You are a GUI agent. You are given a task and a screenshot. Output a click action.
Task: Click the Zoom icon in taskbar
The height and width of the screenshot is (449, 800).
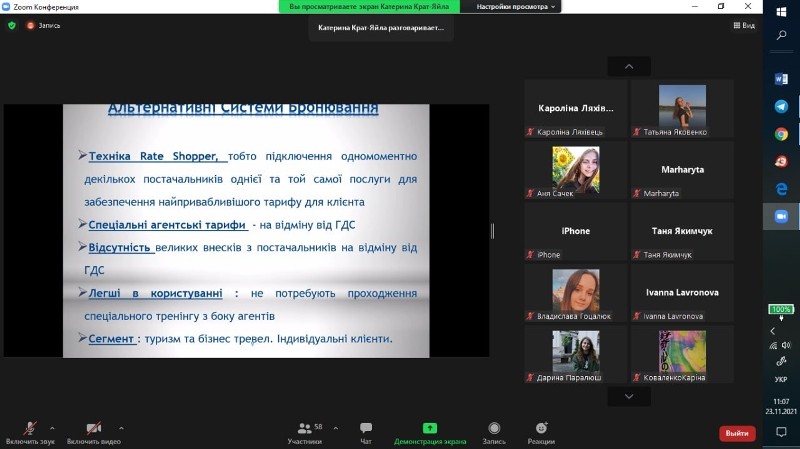coord(781,217)
